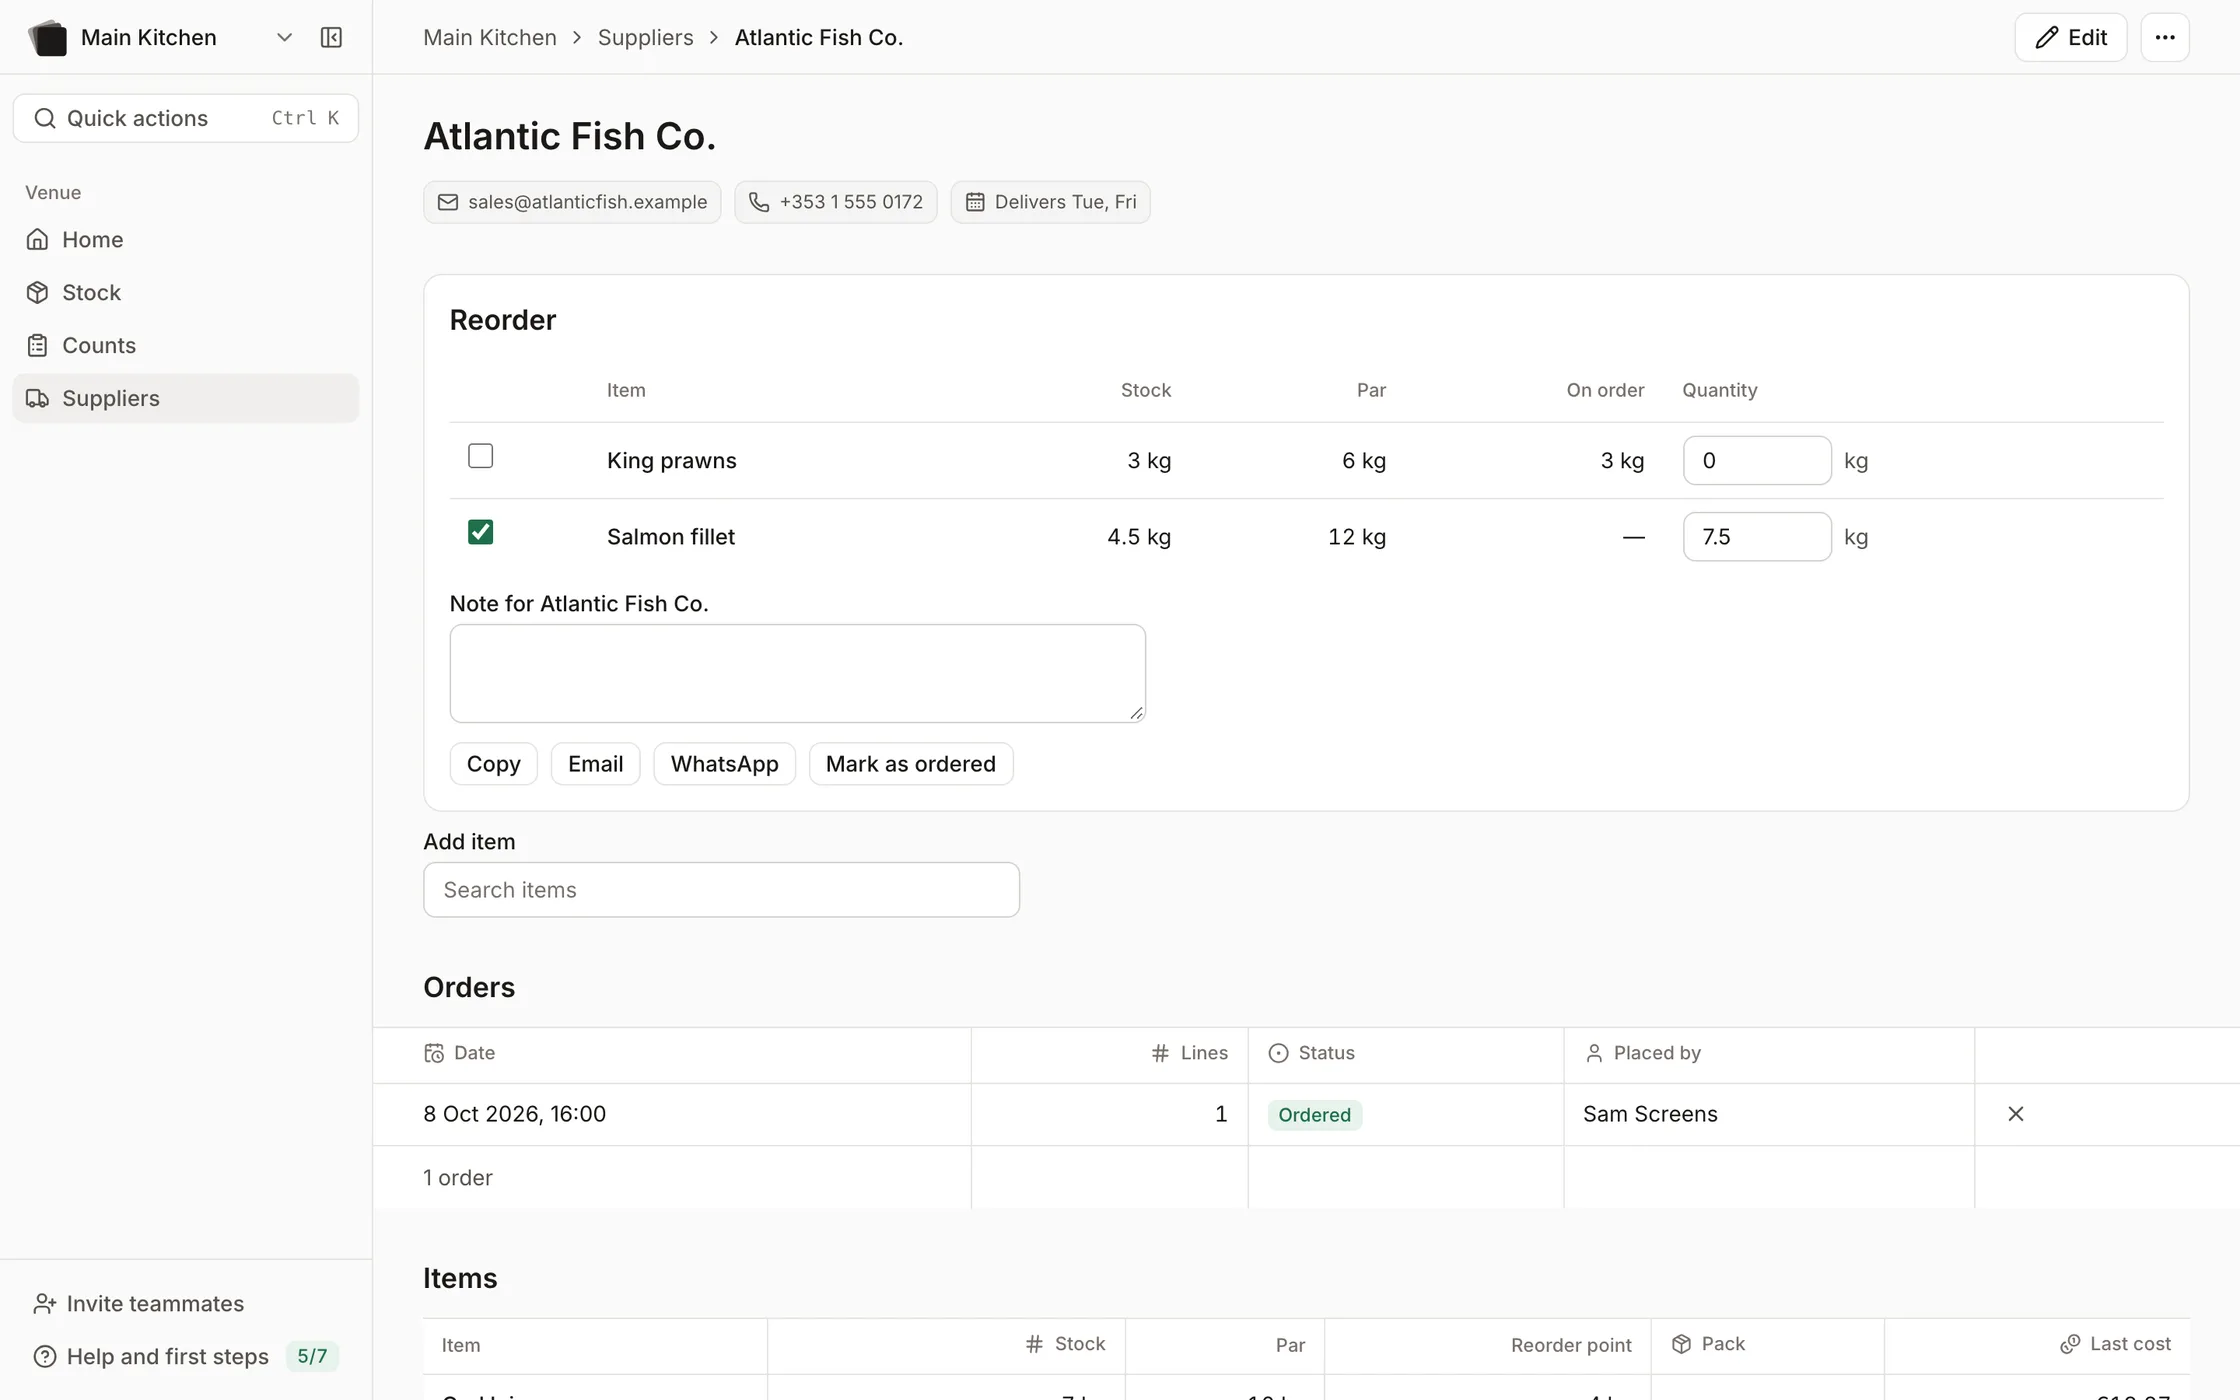The height and width of the screenshot is (1400, 2240).
Task: Click the sales email chip
Action: click(572, 202)
